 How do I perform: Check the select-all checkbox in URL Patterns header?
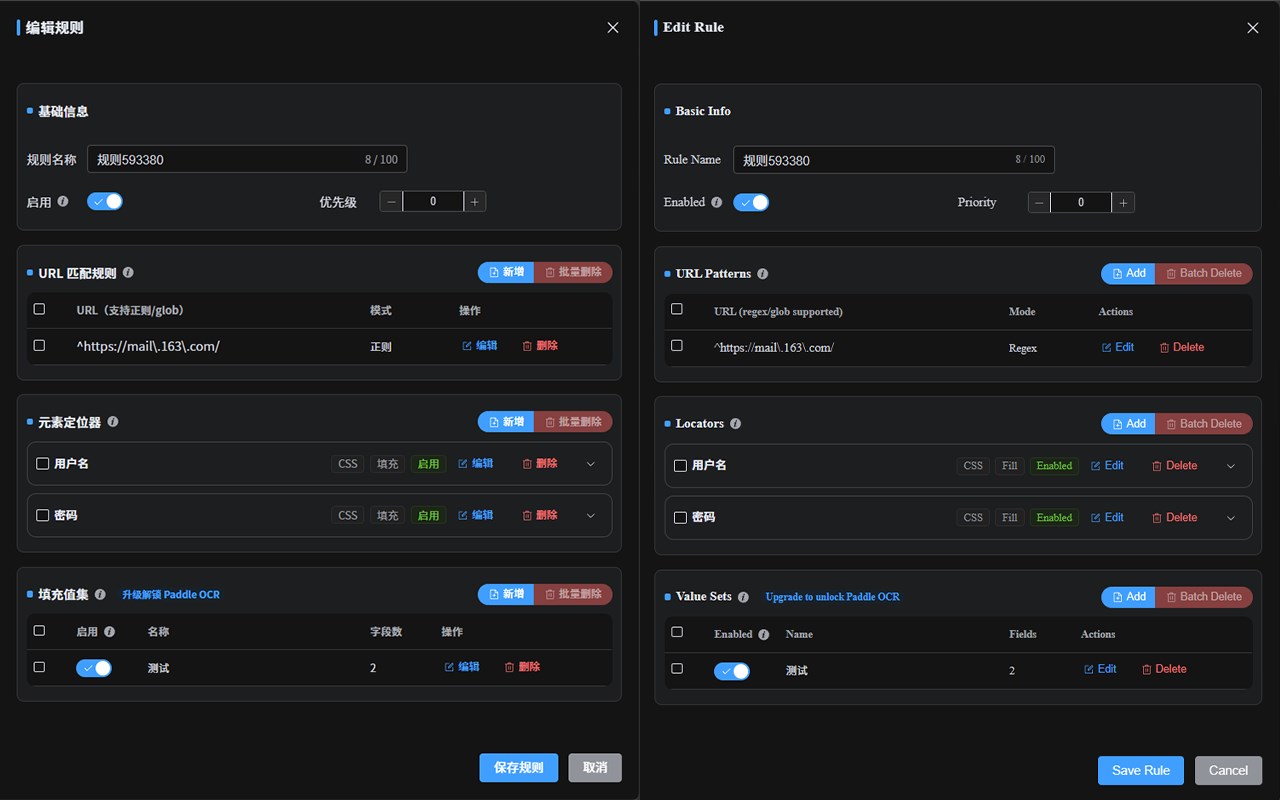pos(677,309)
